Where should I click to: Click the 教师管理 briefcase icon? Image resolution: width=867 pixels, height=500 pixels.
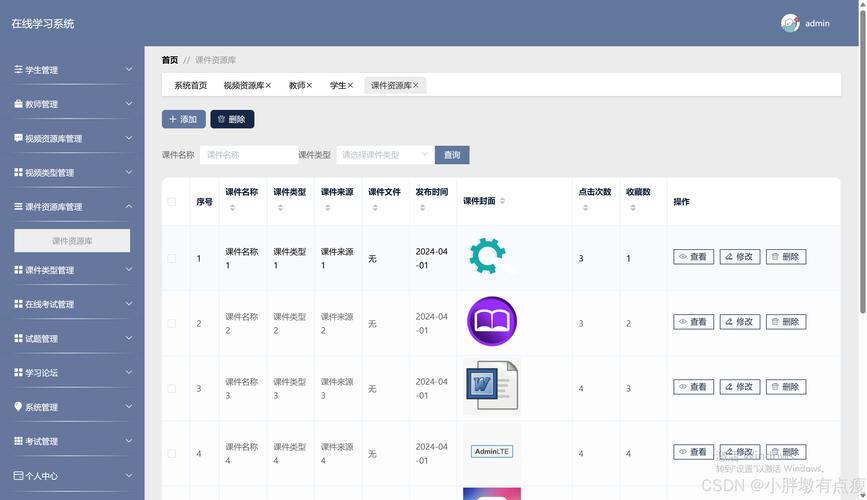click(18, 104)
